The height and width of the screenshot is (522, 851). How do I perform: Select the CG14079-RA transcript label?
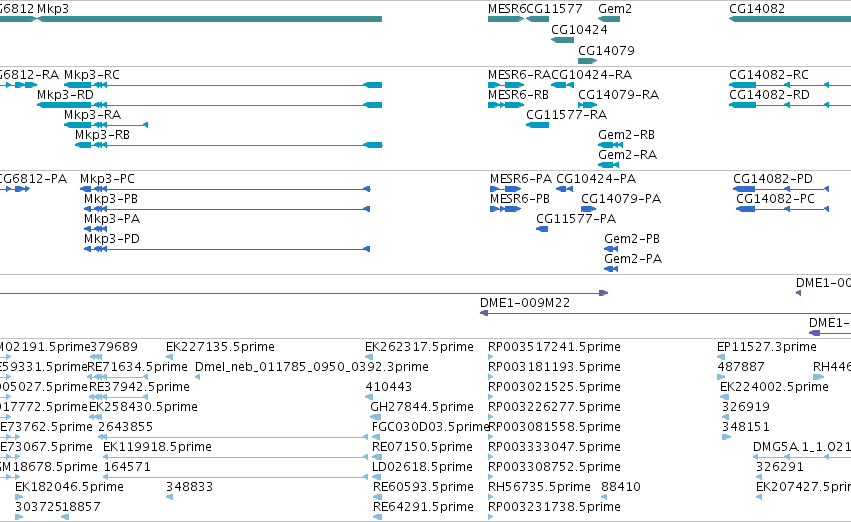coord(619,95)
